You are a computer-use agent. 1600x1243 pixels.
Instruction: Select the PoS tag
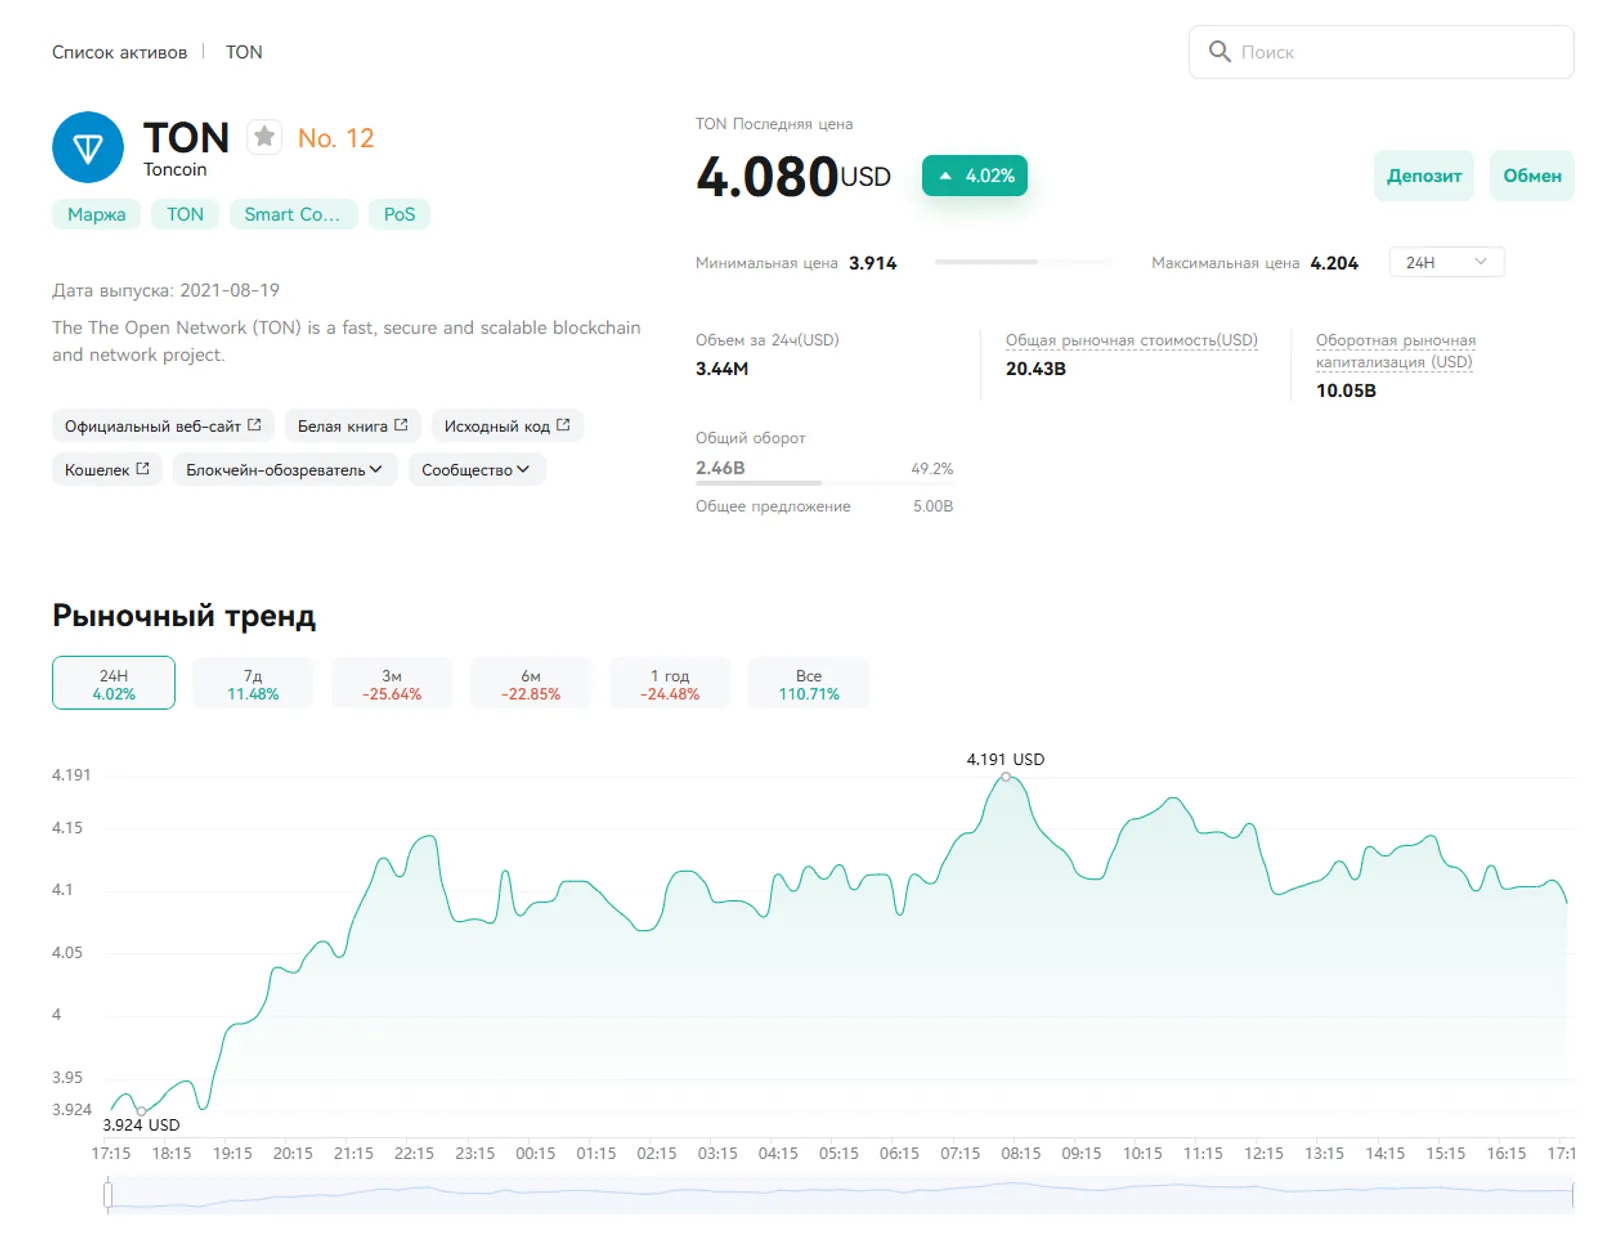coord(399,214)
